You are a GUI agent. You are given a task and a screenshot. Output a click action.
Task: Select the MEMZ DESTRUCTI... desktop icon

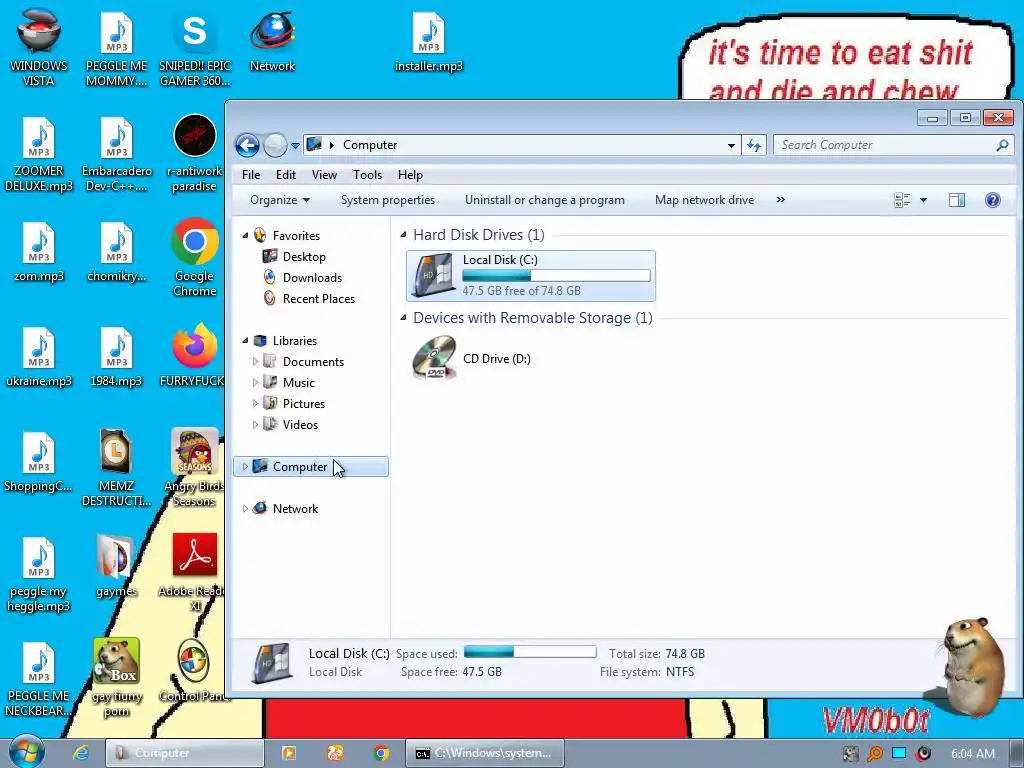[116, 468]
